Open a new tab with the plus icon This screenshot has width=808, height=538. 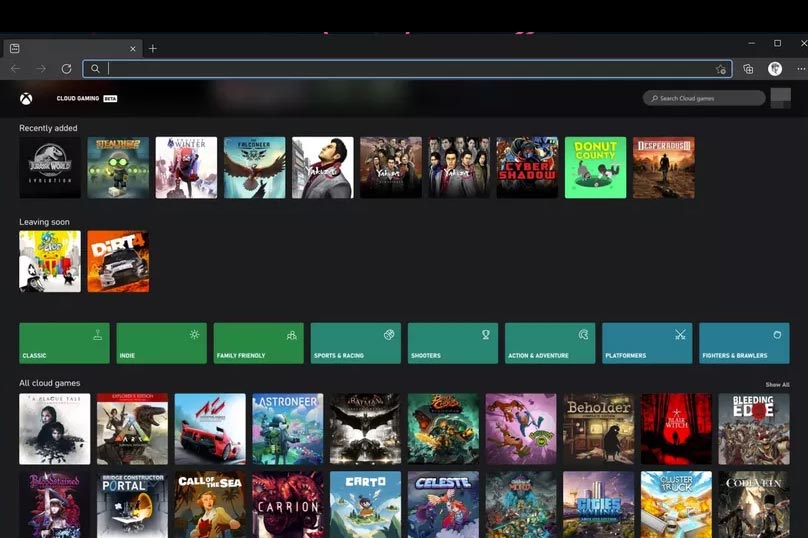click(153, 48)
